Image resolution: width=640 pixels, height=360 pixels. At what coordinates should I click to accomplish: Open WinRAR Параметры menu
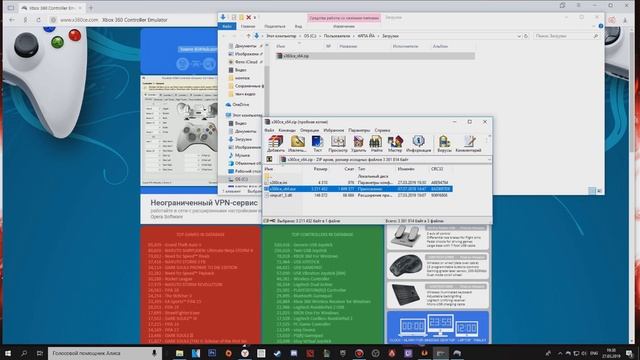click(359, 130)
